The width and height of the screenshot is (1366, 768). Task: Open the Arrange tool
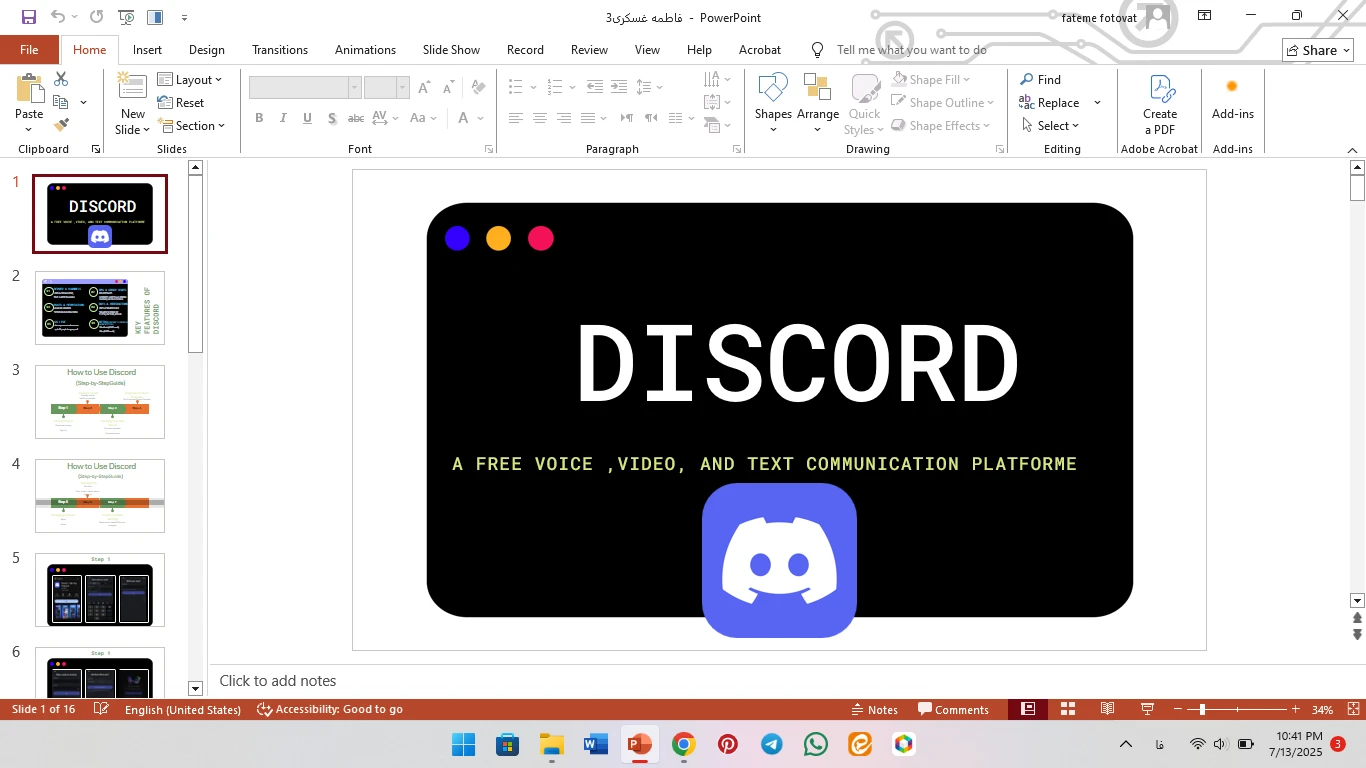pos(817,102)
